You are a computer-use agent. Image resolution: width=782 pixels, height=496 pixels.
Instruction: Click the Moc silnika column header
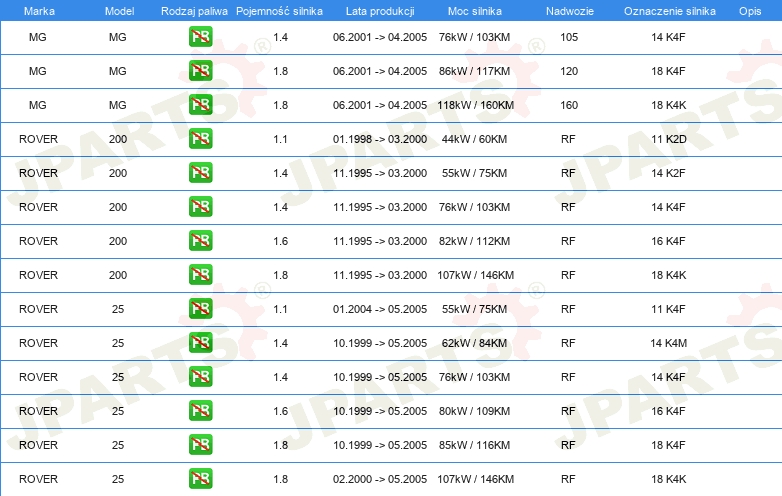[475, 10]
